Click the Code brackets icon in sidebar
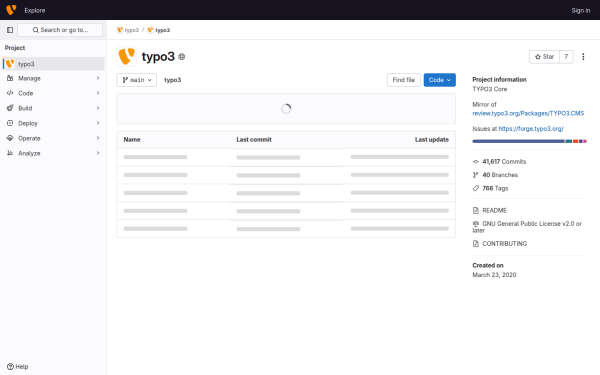The width and height of the screenshot is (600, 375). (10, 93)
